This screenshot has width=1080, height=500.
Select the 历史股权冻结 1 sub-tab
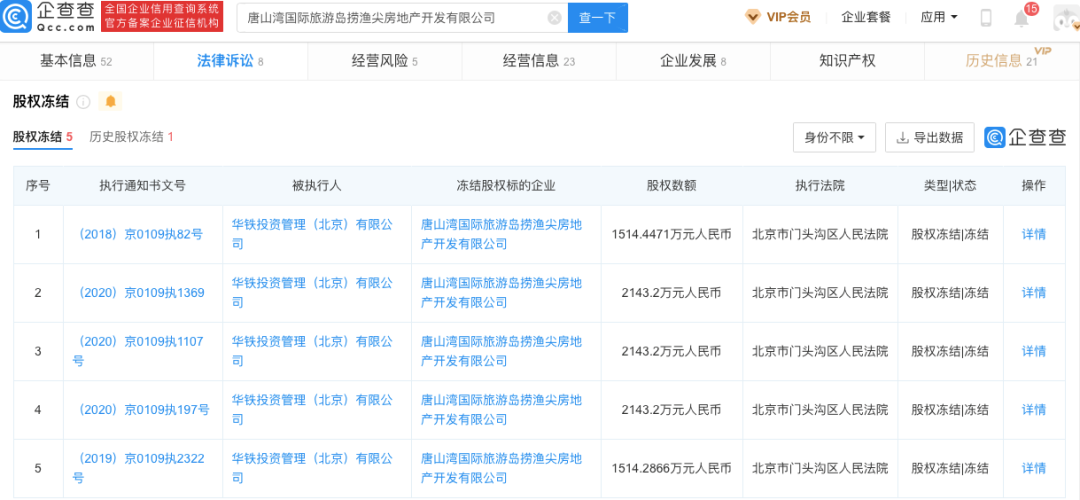[131, 137]
